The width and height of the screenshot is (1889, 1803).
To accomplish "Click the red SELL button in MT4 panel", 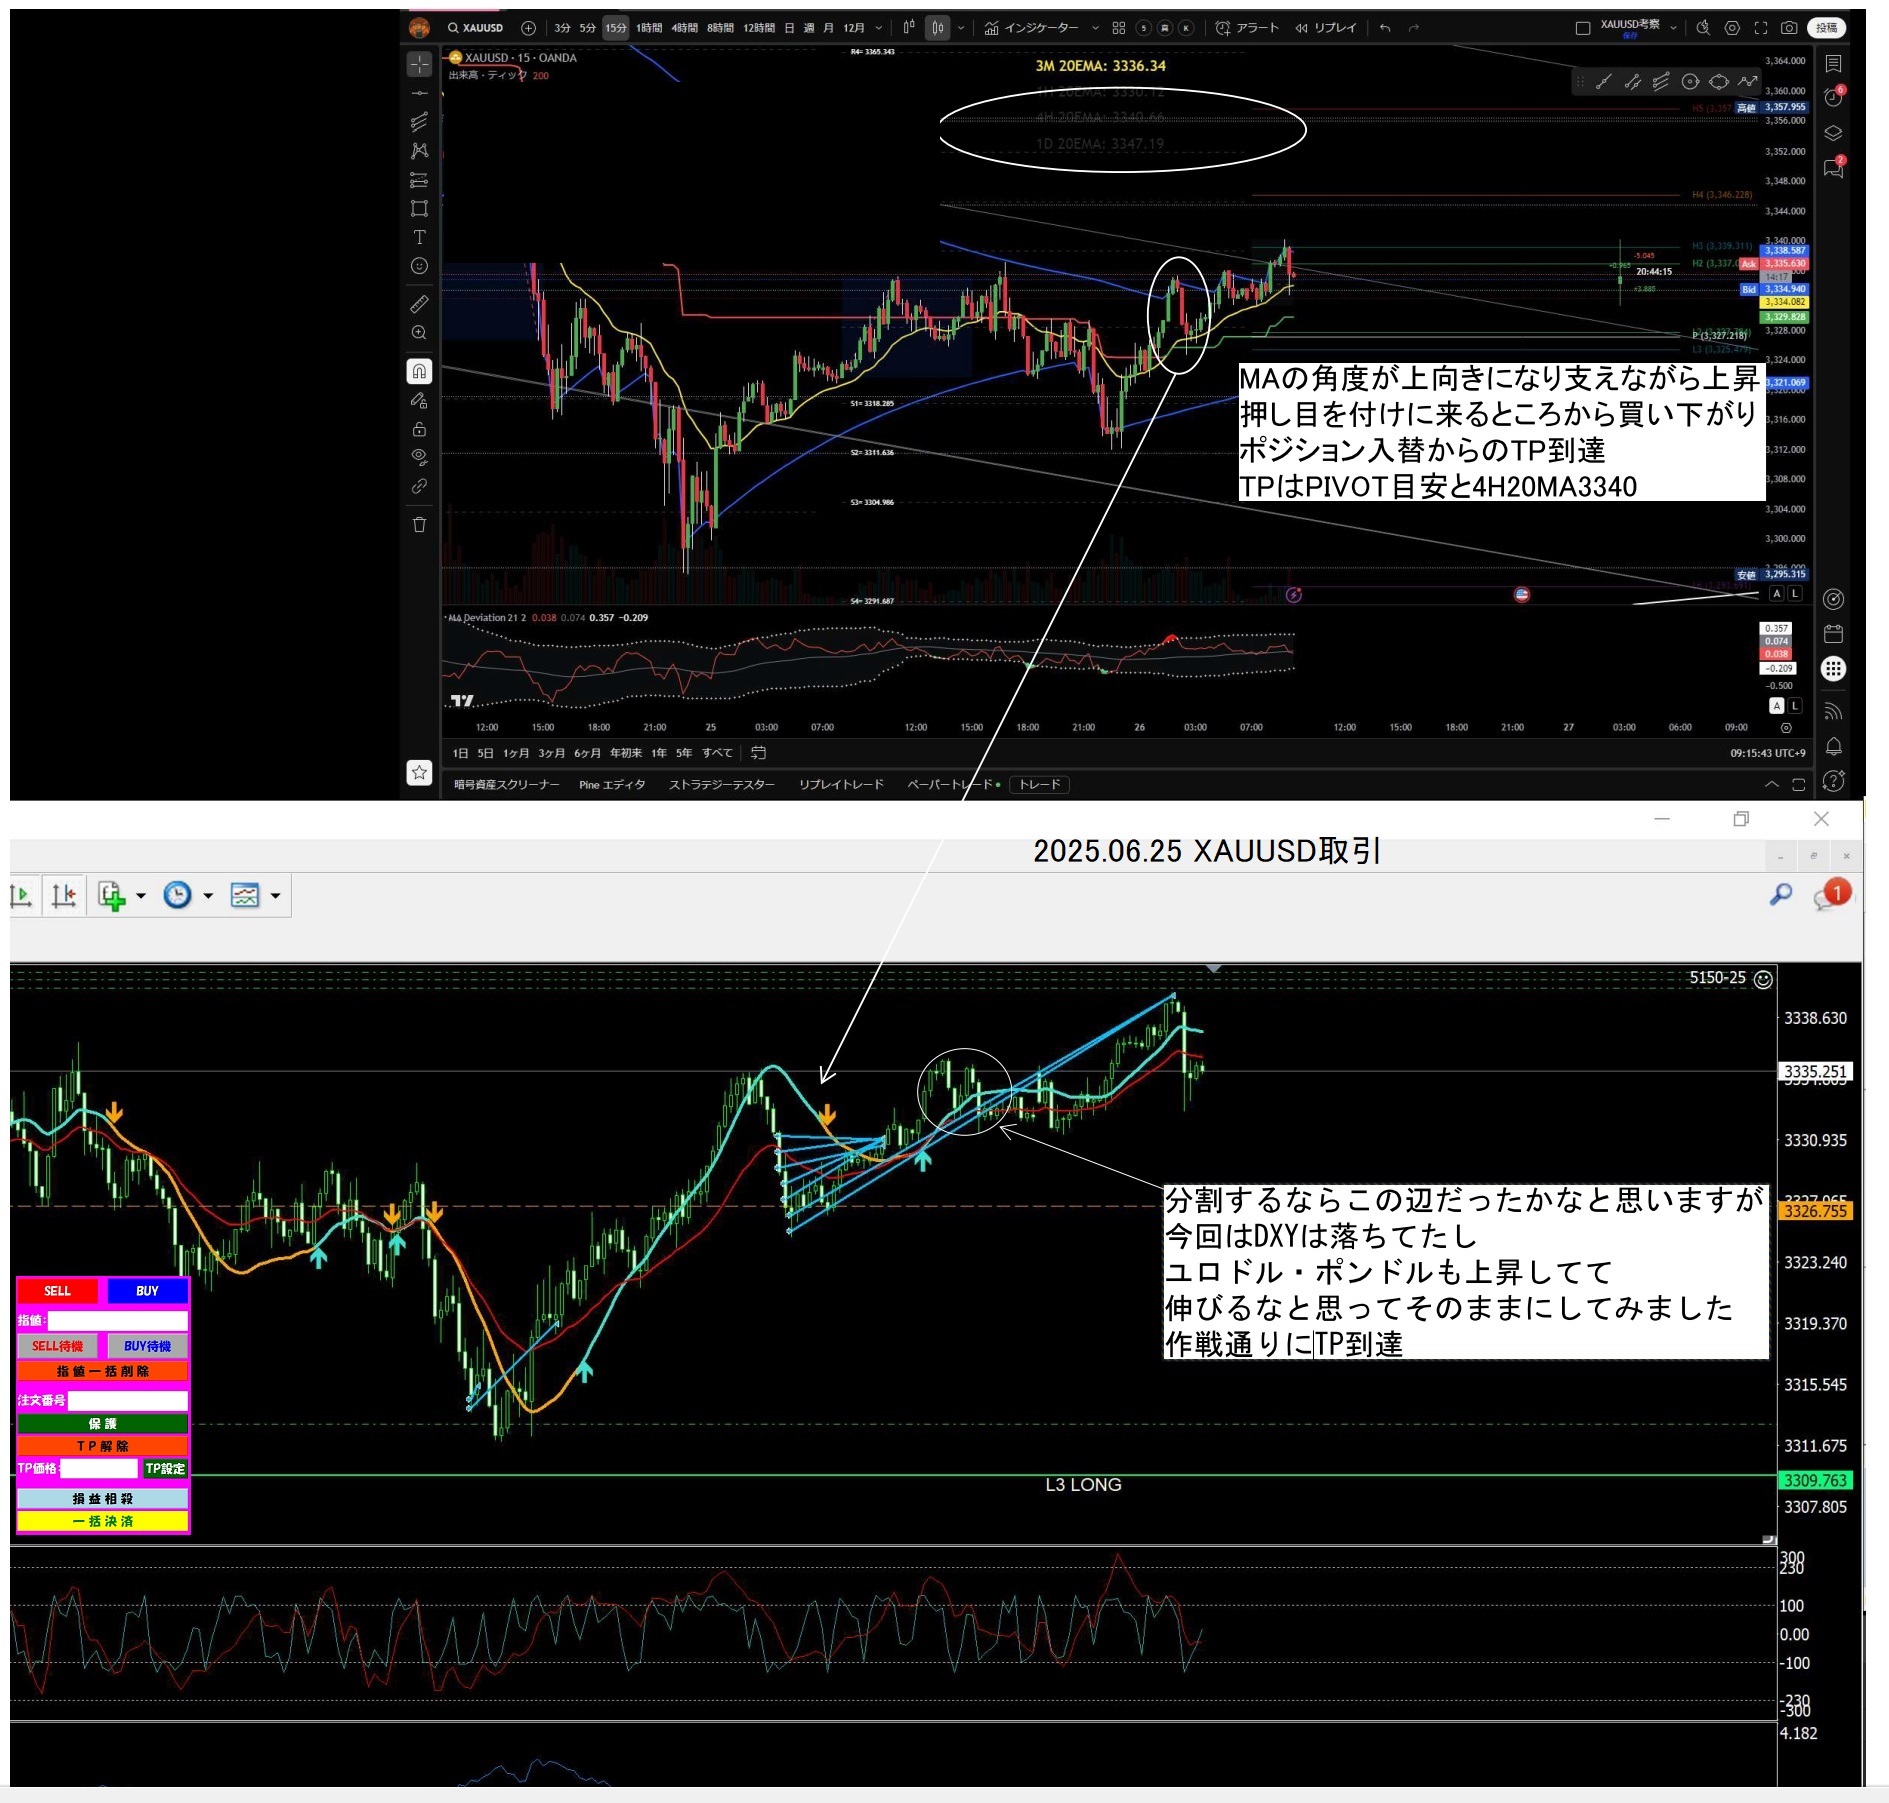I will click(x=57, y=1291).
